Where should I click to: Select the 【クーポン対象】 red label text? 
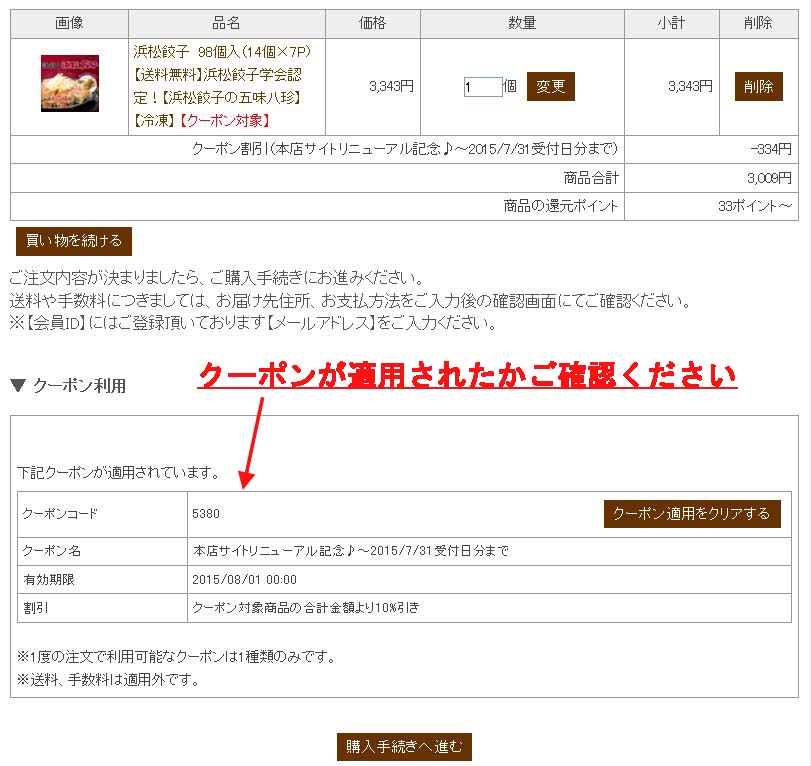coord(225,121)
